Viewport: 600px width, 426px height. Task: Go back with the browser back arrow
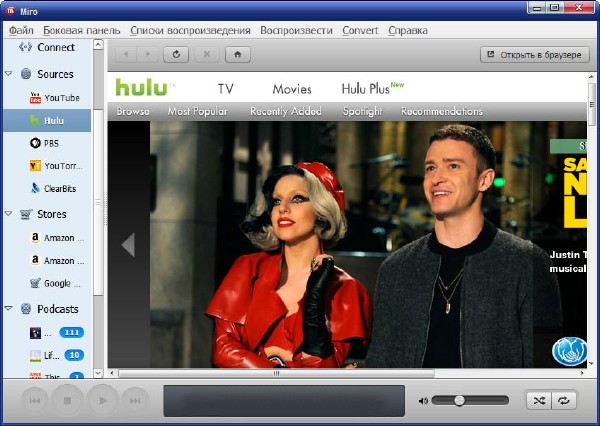tap(126, 54)
